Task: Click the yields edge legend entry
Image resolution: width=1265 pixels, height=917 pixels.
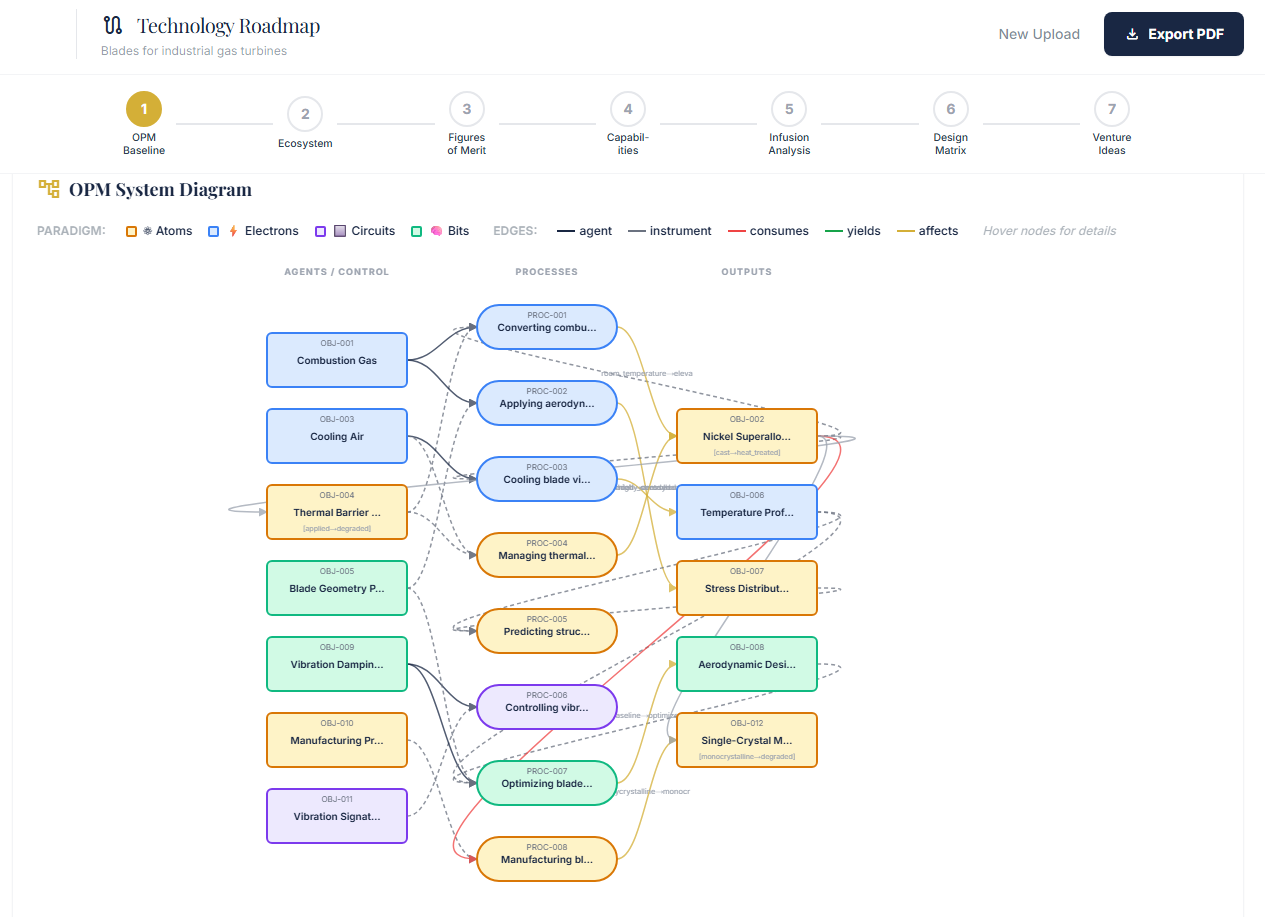Action: click(853, 231)
